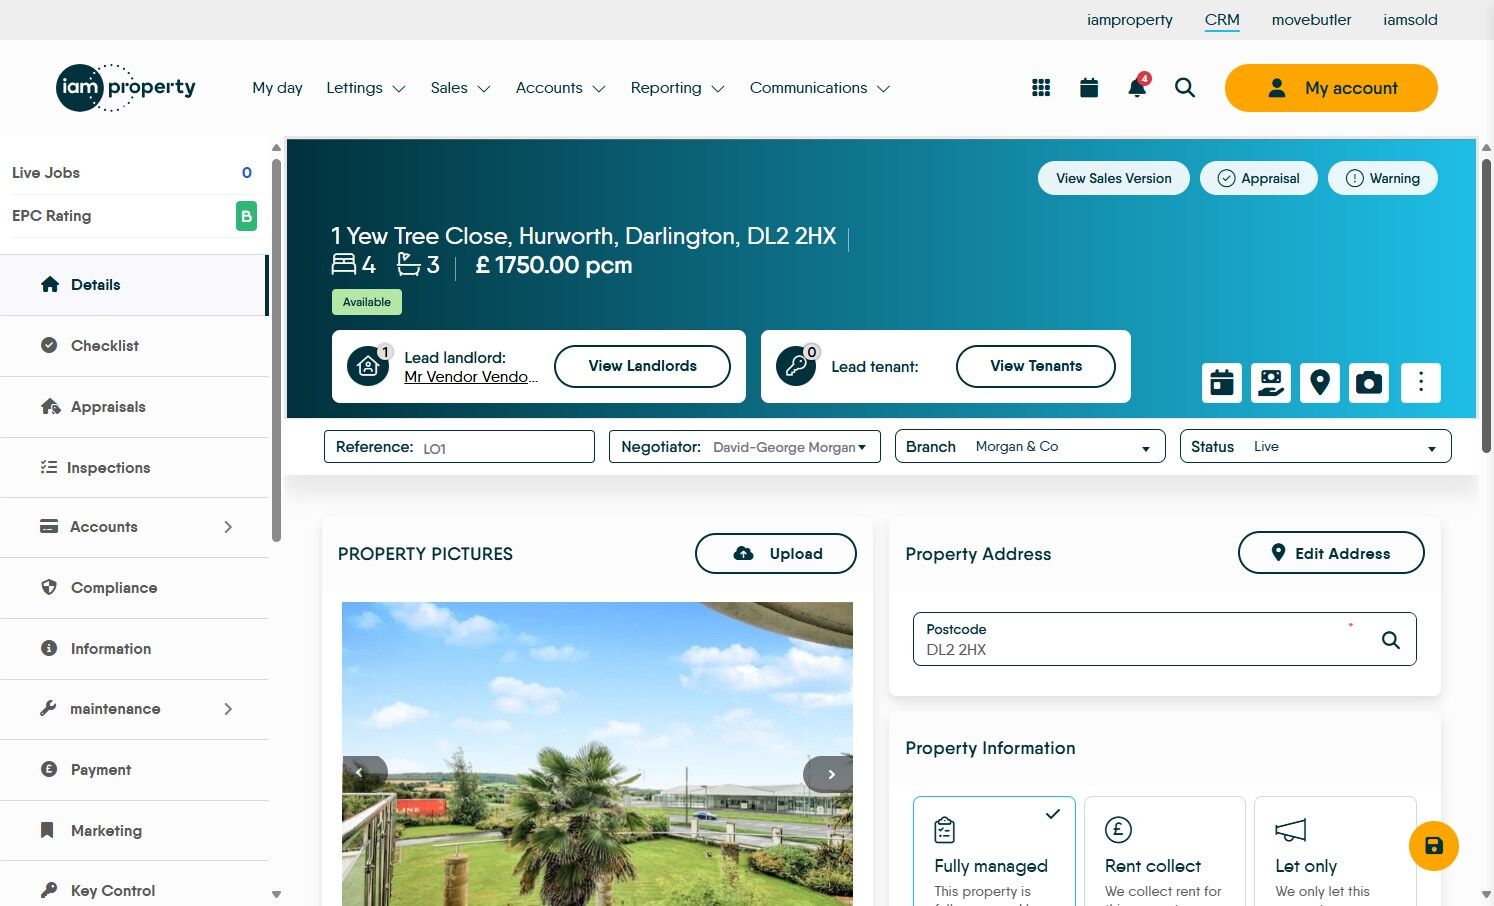Click the floating orange save icon
The image size is (1494, 906).
click(1434, 846)
